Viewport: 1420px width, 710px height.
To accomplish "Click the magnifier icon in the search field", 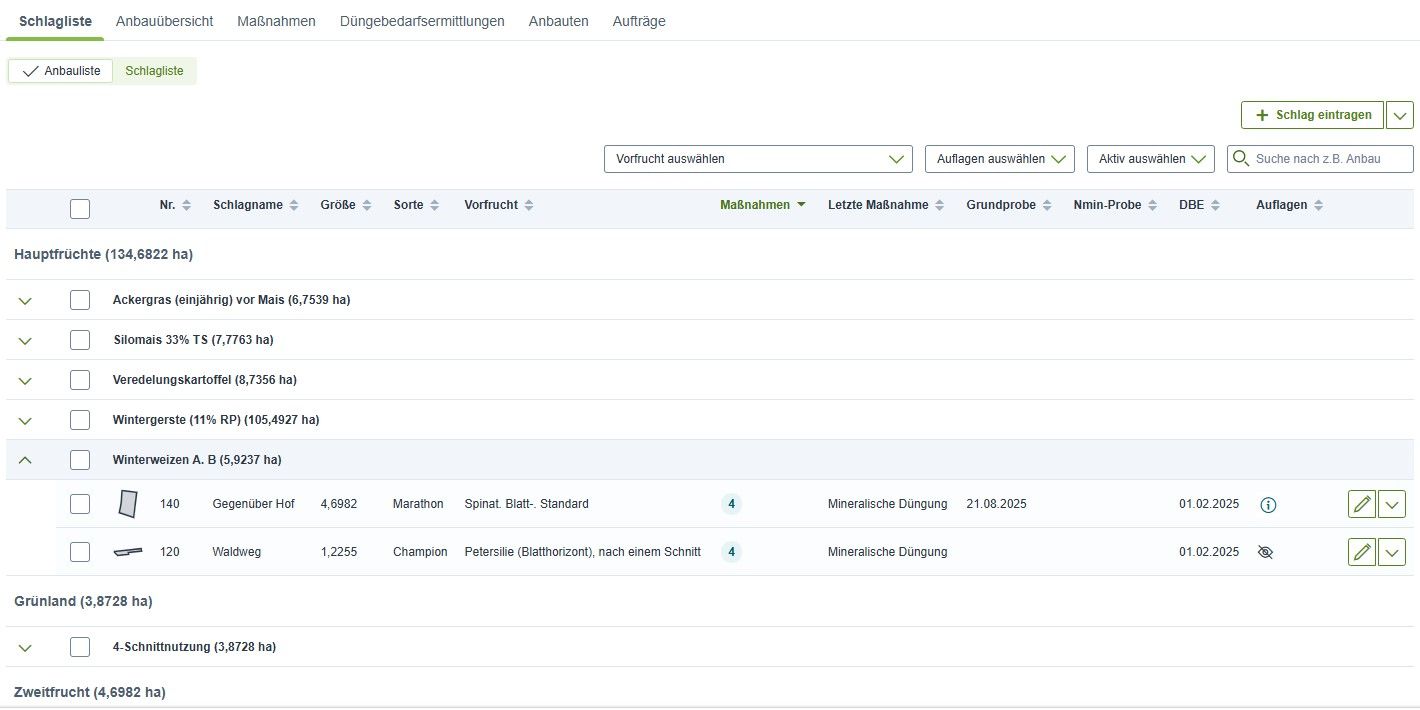I will (x=1241, y=159).
